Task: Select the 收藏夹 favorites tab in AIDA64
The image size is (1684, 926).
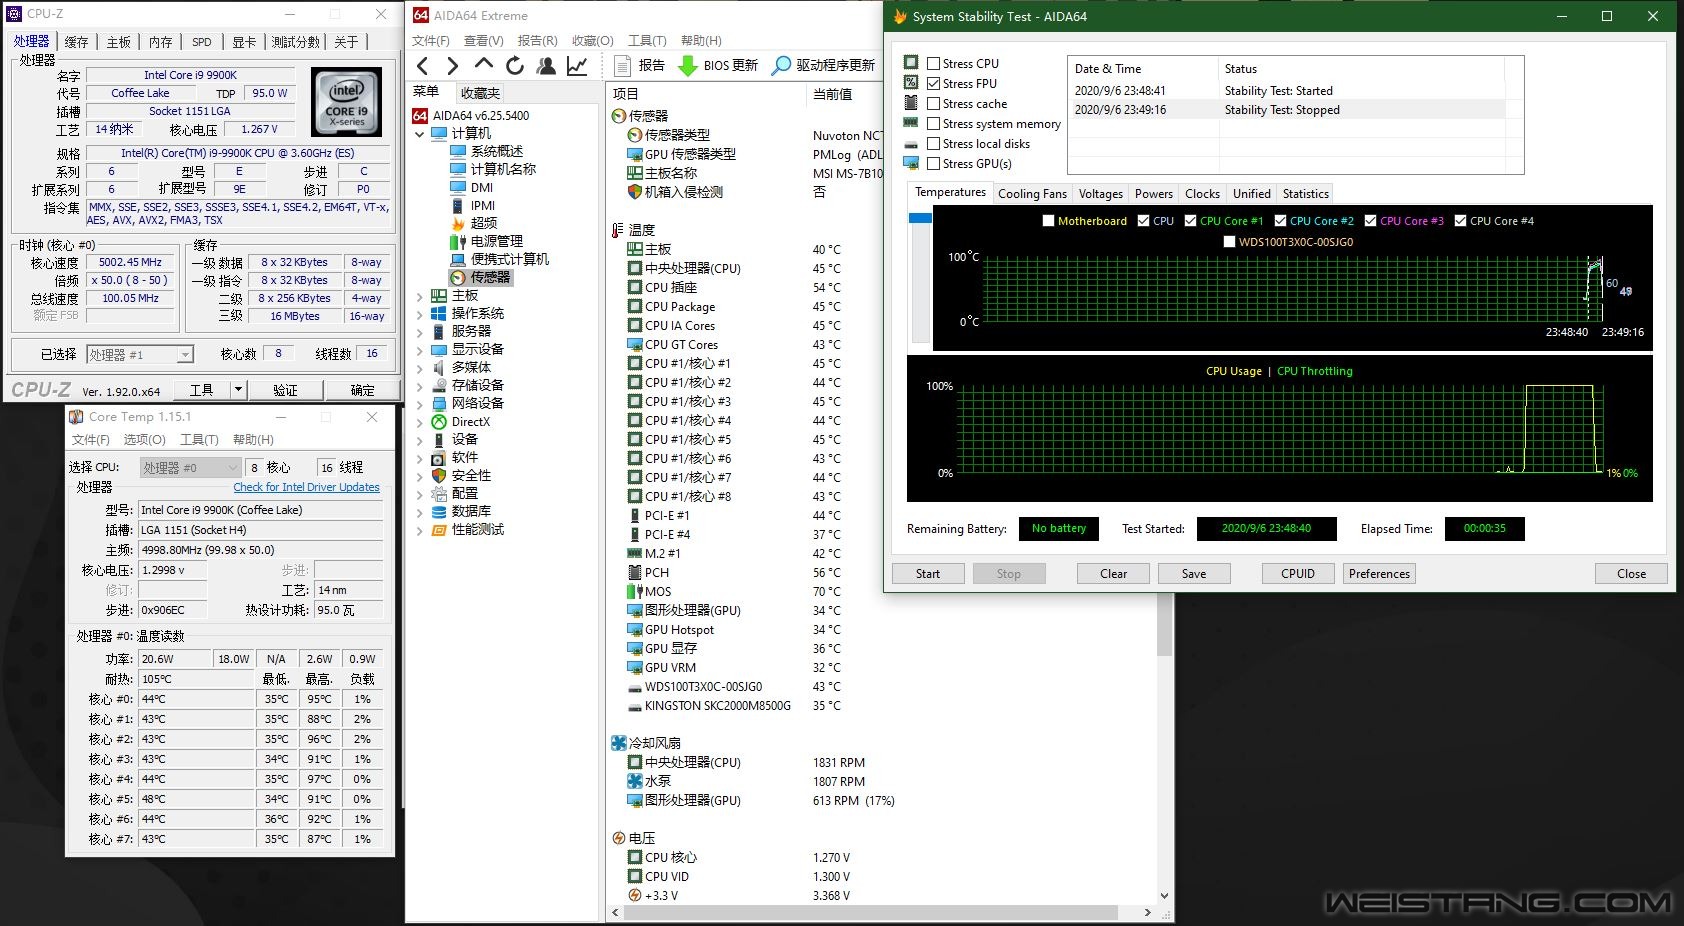Action: point(480,93)
